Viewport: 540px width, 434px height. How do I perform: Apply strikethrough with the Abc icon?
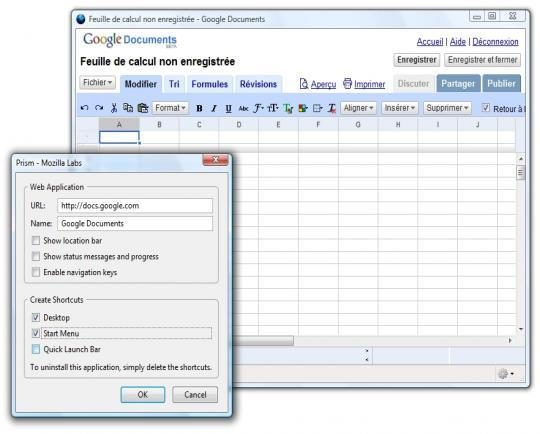pos(243,108)
